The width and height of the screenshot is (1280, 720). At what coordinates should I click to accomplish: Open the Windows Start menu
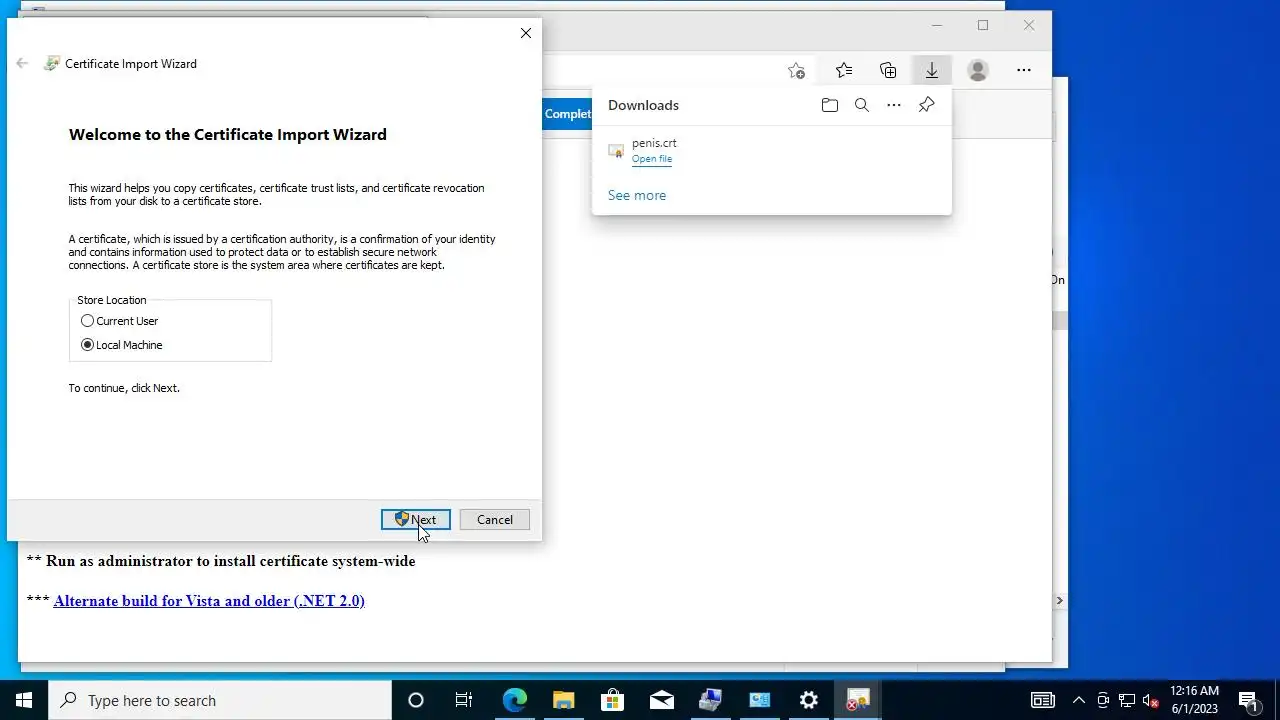(x=24, y=700)
